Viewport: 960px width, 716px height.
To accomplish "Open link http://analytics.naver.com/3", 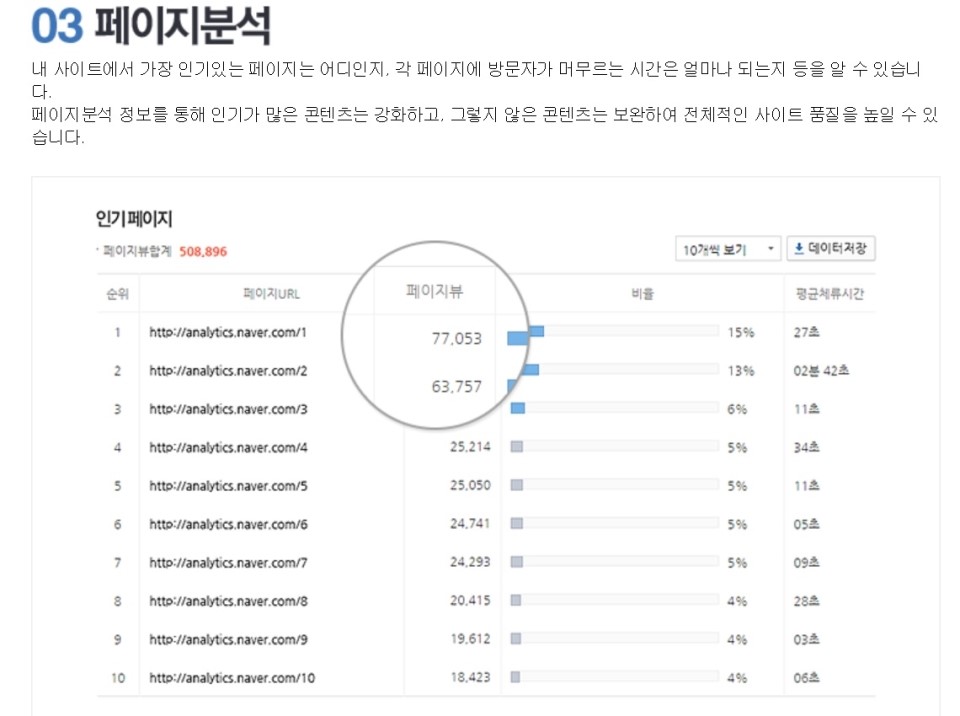I will click(228, 409).
